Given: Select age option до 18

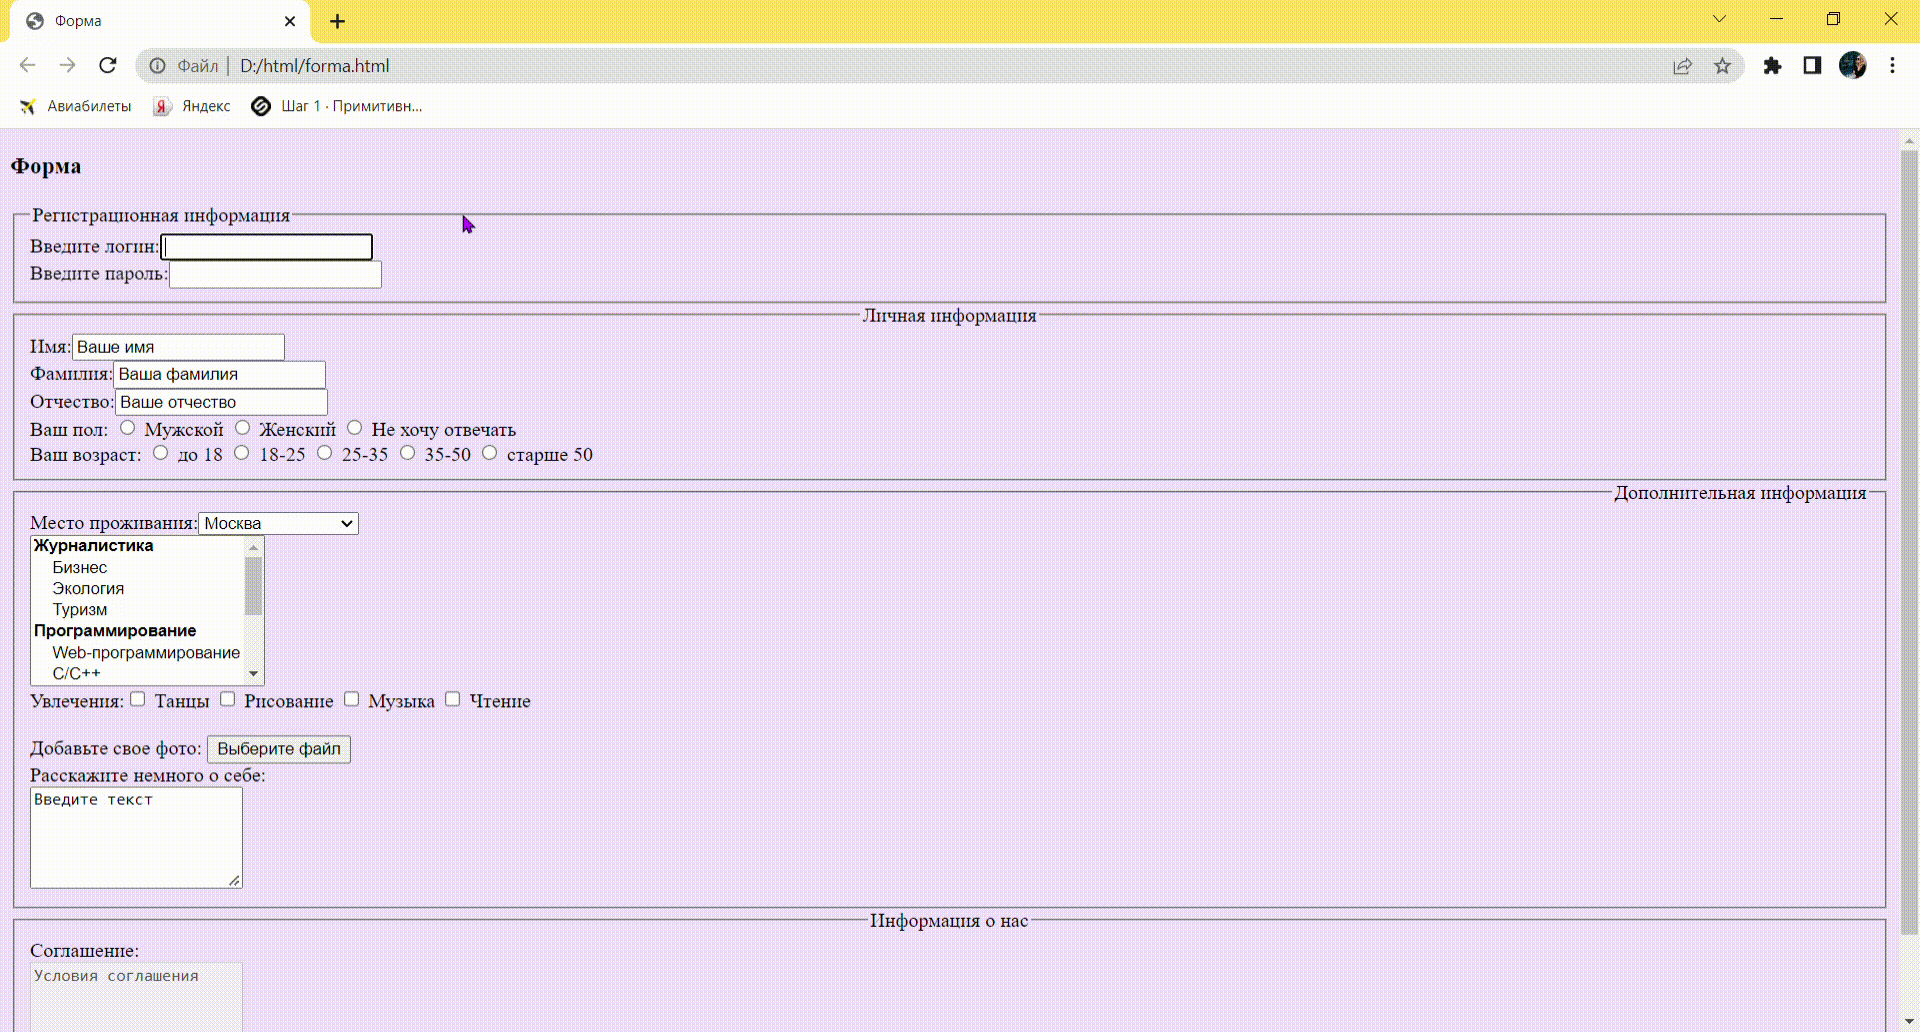Looking at the screenshot, I should click(160, 453).
